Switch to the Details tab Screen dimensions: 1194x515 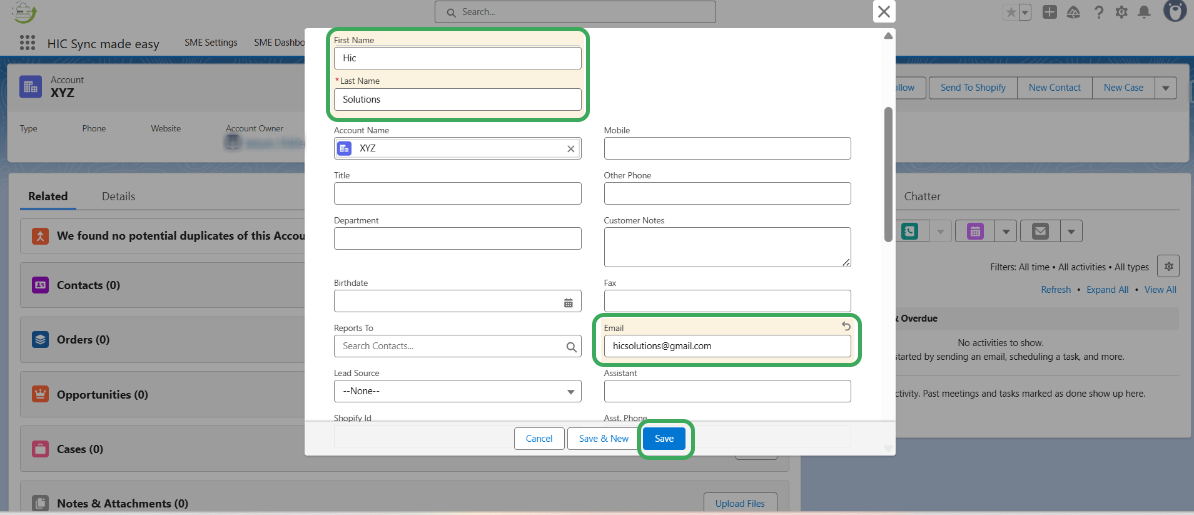click(118, 196)
